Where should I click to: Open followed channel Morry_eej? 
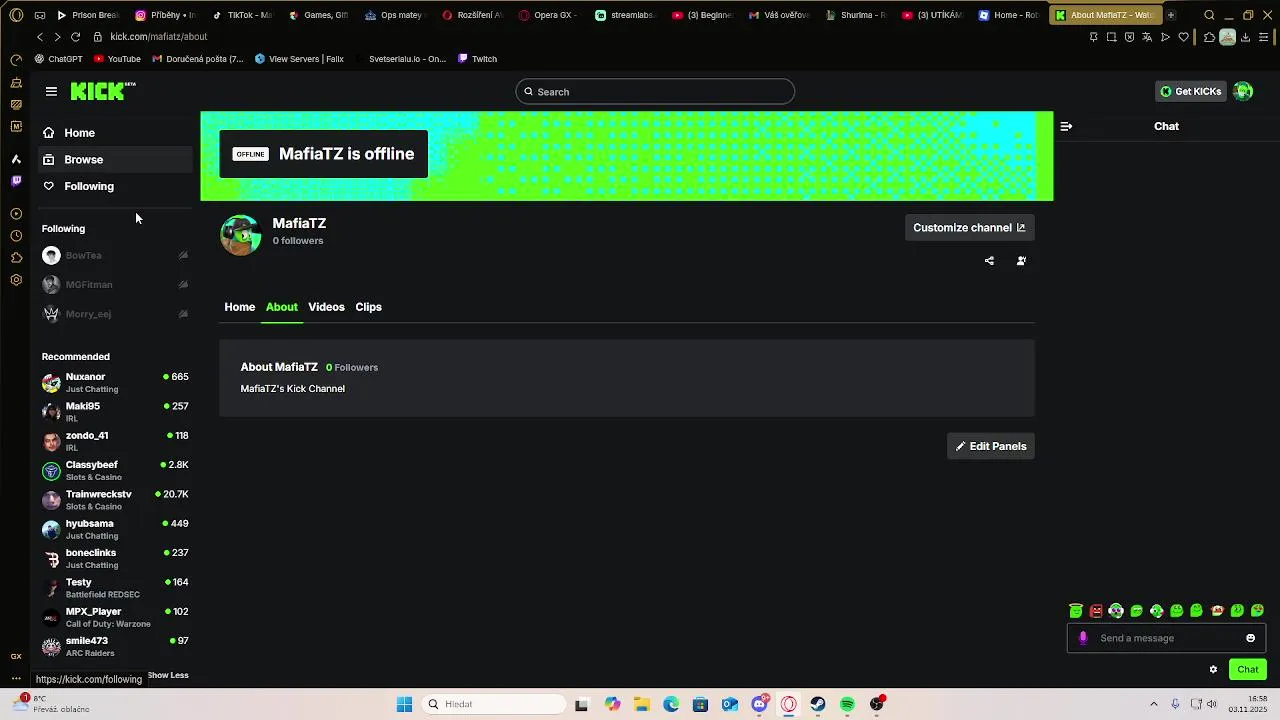click(x=115, y=314)
